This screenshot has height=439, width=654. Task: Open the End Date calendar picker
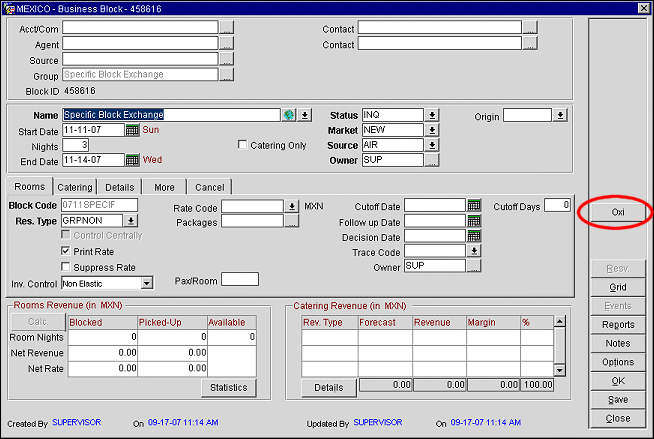[132, 160]
